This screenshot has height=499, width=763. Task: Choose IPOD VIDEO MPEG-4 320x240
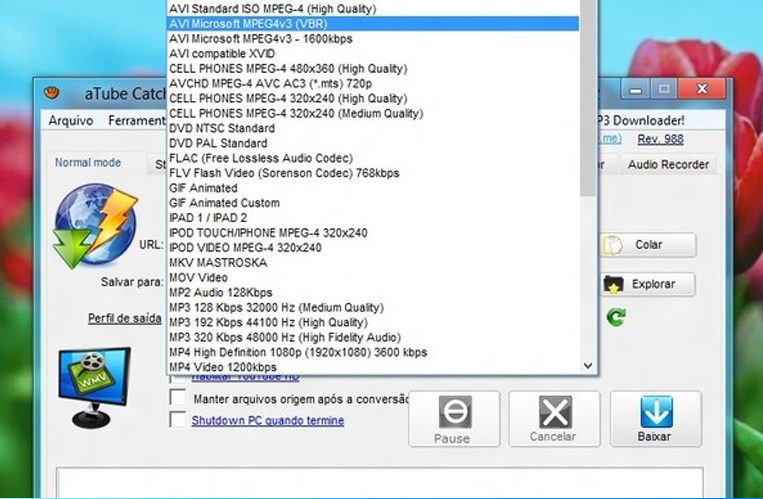pyautogui.click(x=373, y=248)
